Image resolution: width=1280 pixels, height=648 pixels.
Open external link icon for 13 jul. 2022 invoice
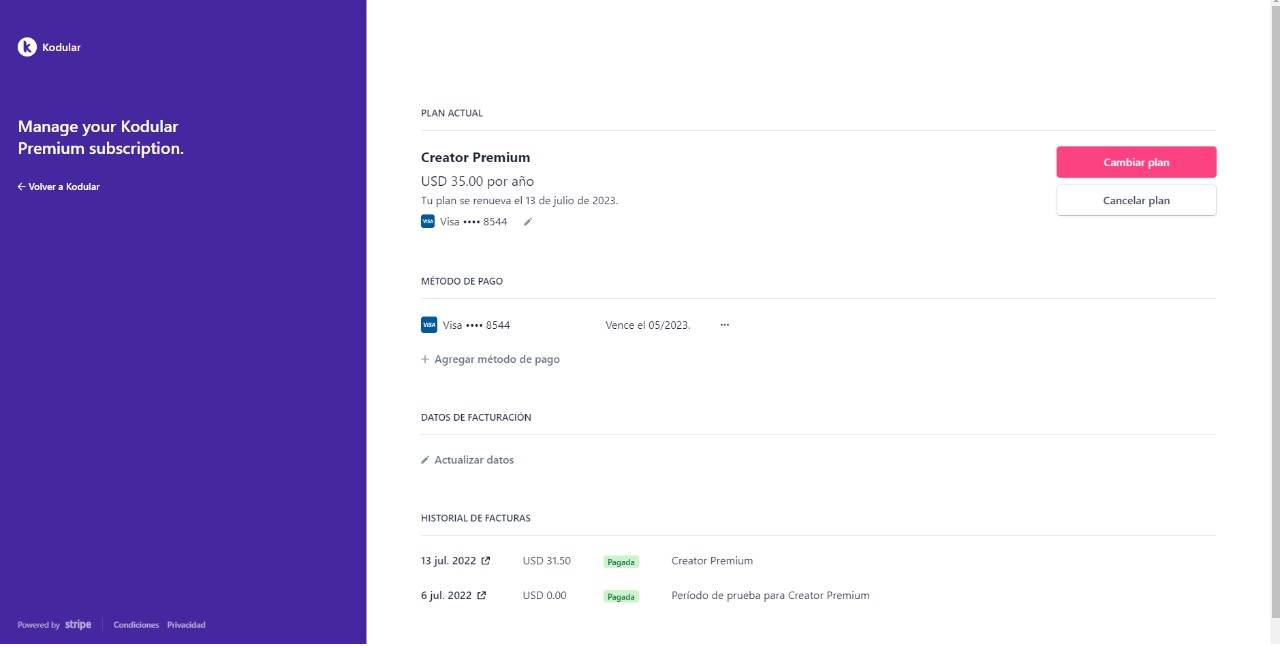pyautogui.click(x=486, y=561)
